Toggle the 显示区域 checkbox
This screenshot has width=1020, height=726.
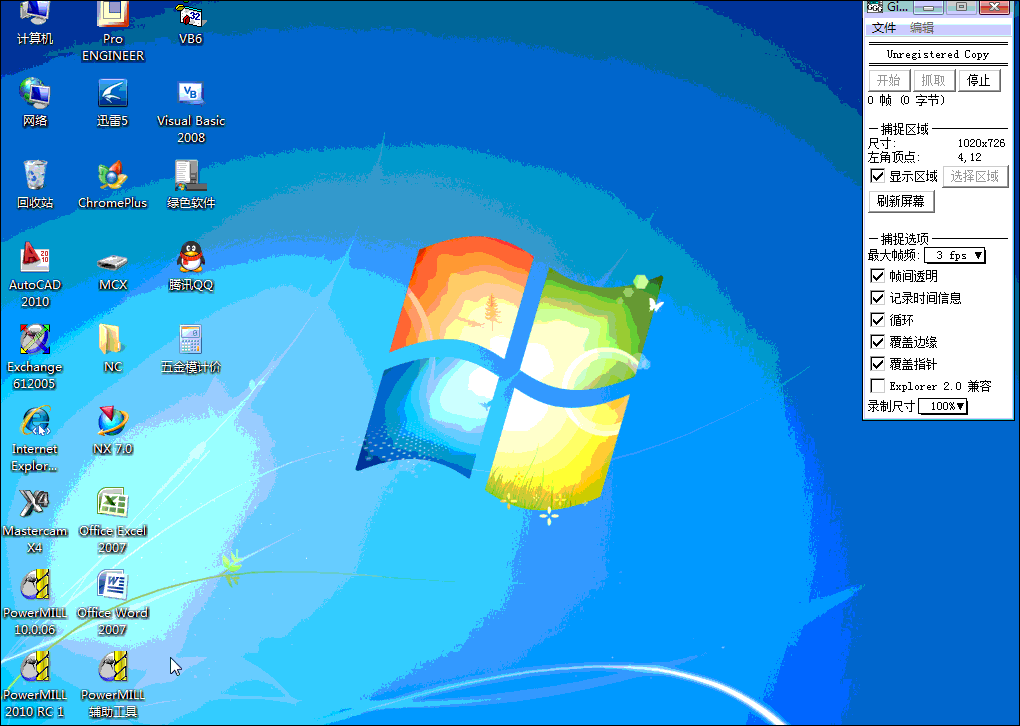tap(878, 176)
